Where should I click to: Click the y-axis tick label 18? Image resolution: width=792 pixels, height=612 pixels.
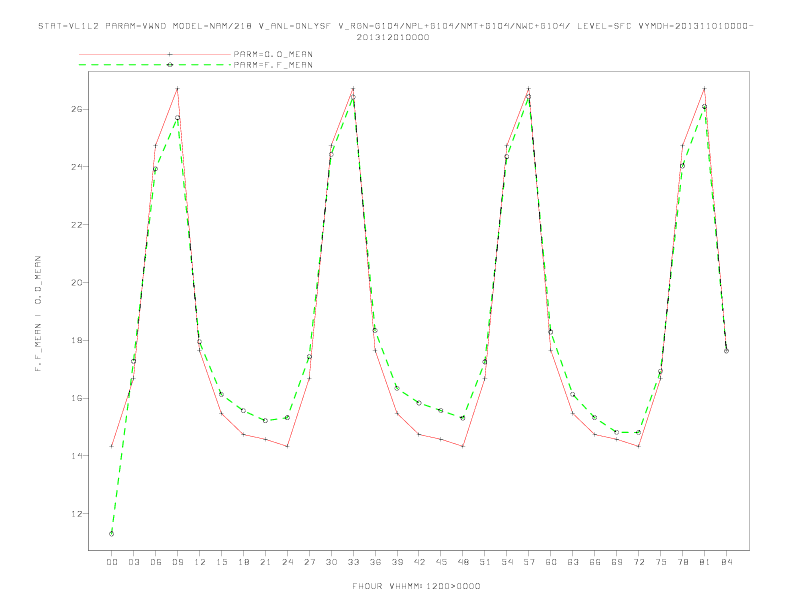click(x=76, y=340)
